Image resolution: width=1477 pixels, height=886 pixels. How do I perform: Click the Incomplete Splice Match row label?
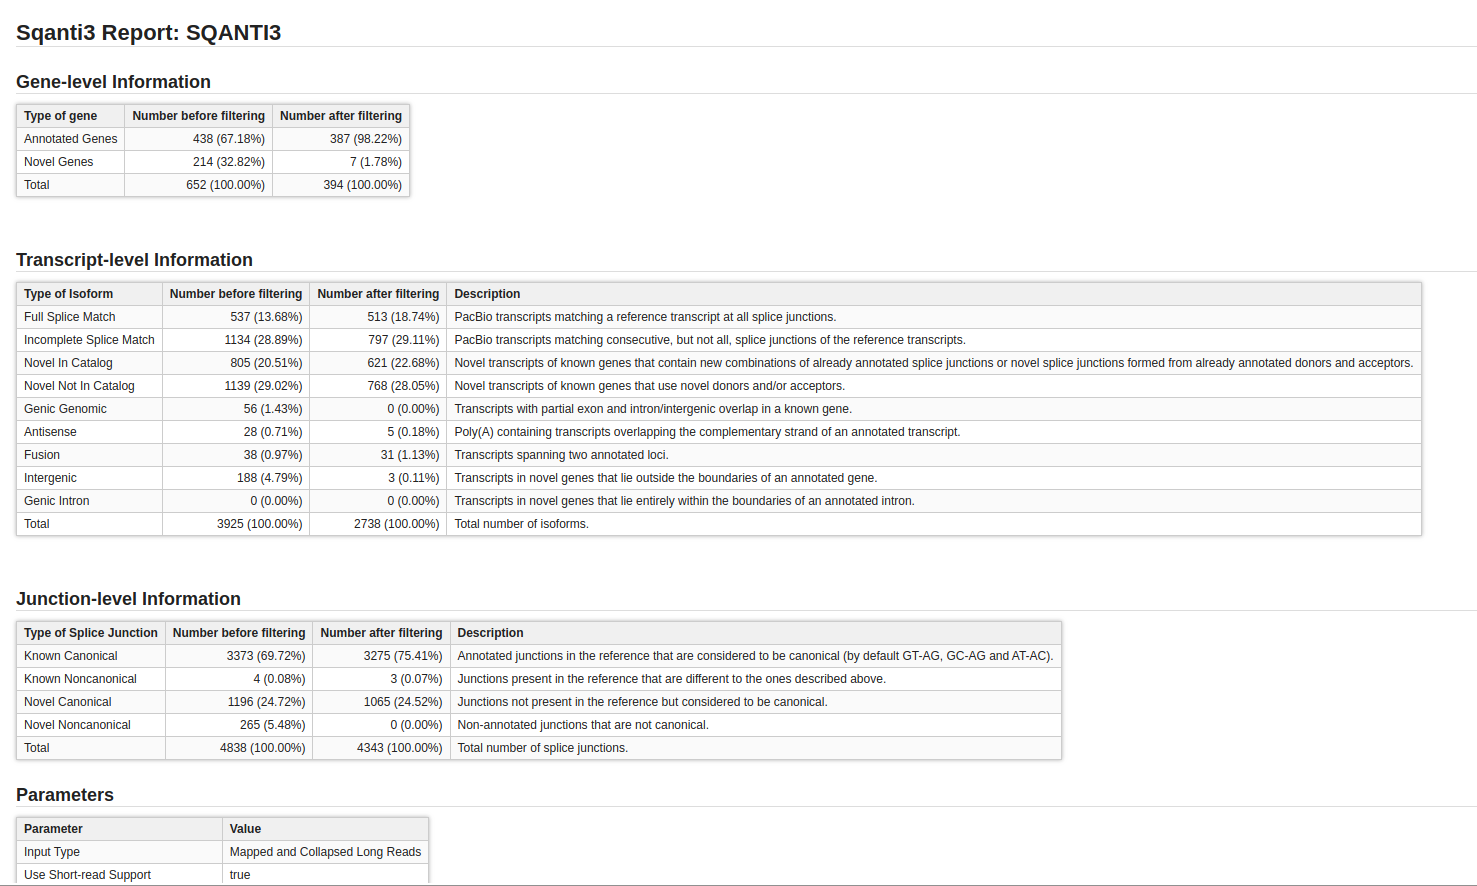[89, 340]
